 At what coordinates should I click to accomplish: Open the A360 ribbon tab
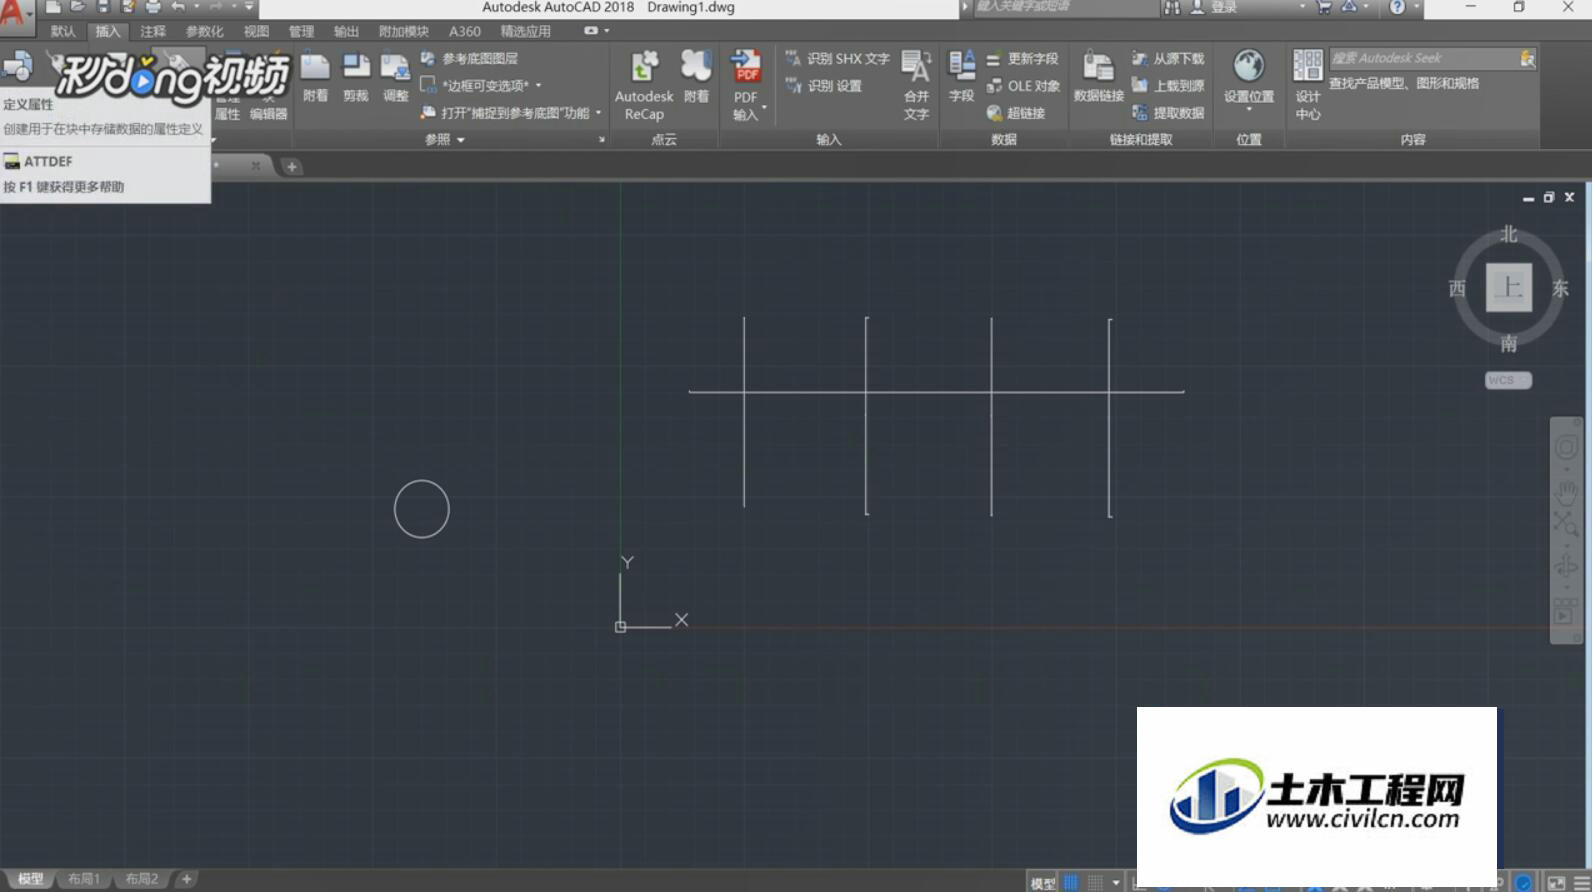464,31
